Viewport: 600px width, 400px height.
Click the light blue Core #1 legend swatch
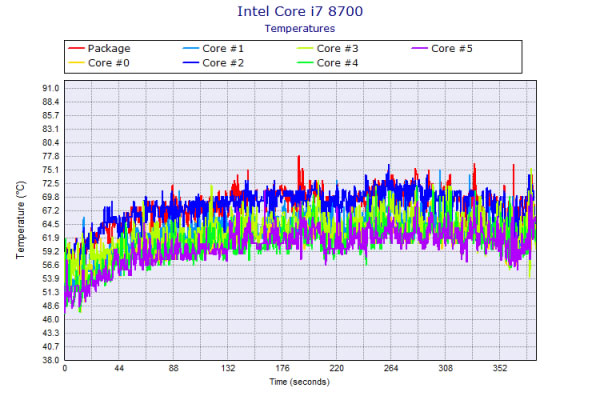coord(191,49)
